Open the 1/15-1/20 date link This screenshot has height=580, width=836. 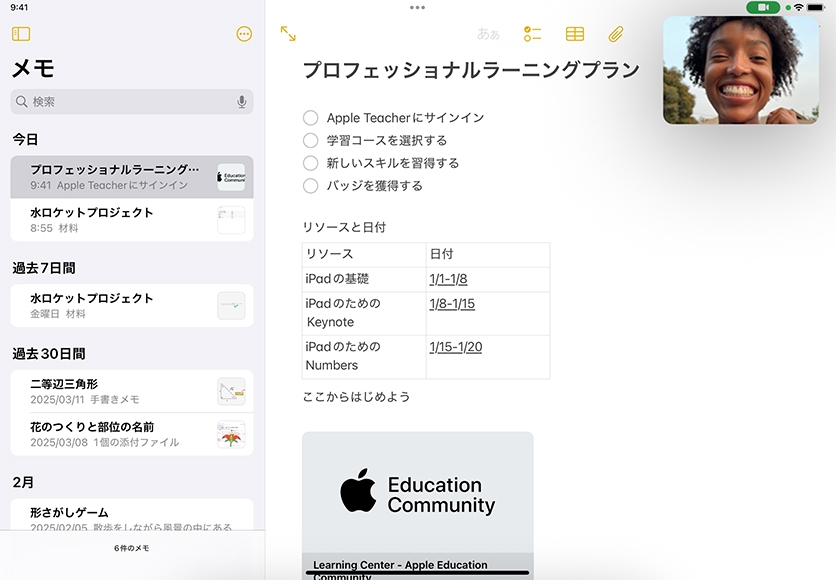point(456,347)
